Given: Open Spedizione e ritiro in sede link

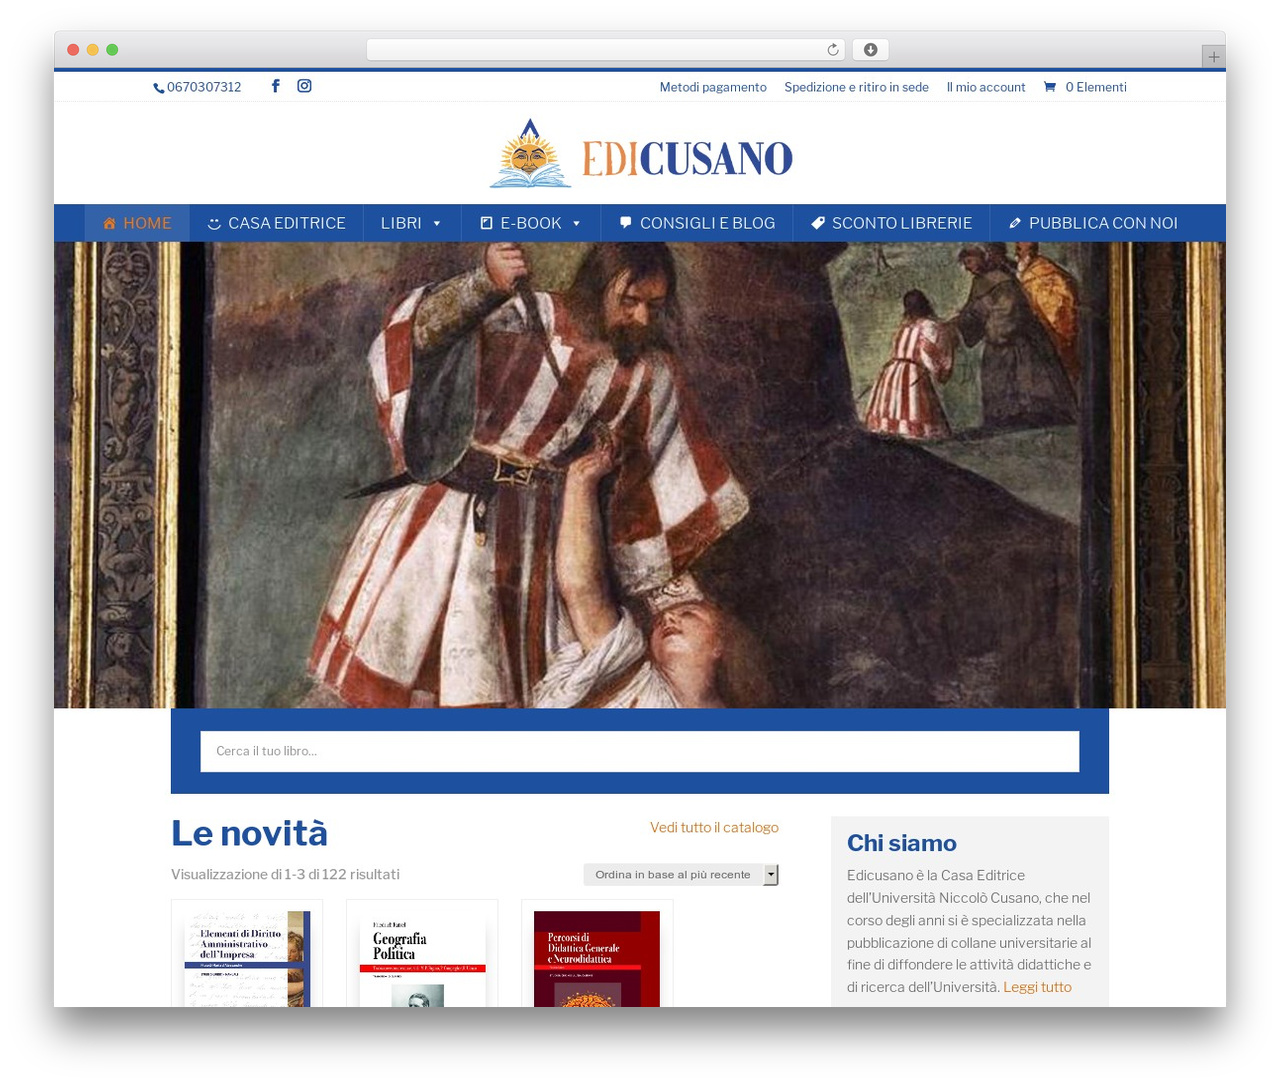Looking at the screenshot, I should coord(857,87).
